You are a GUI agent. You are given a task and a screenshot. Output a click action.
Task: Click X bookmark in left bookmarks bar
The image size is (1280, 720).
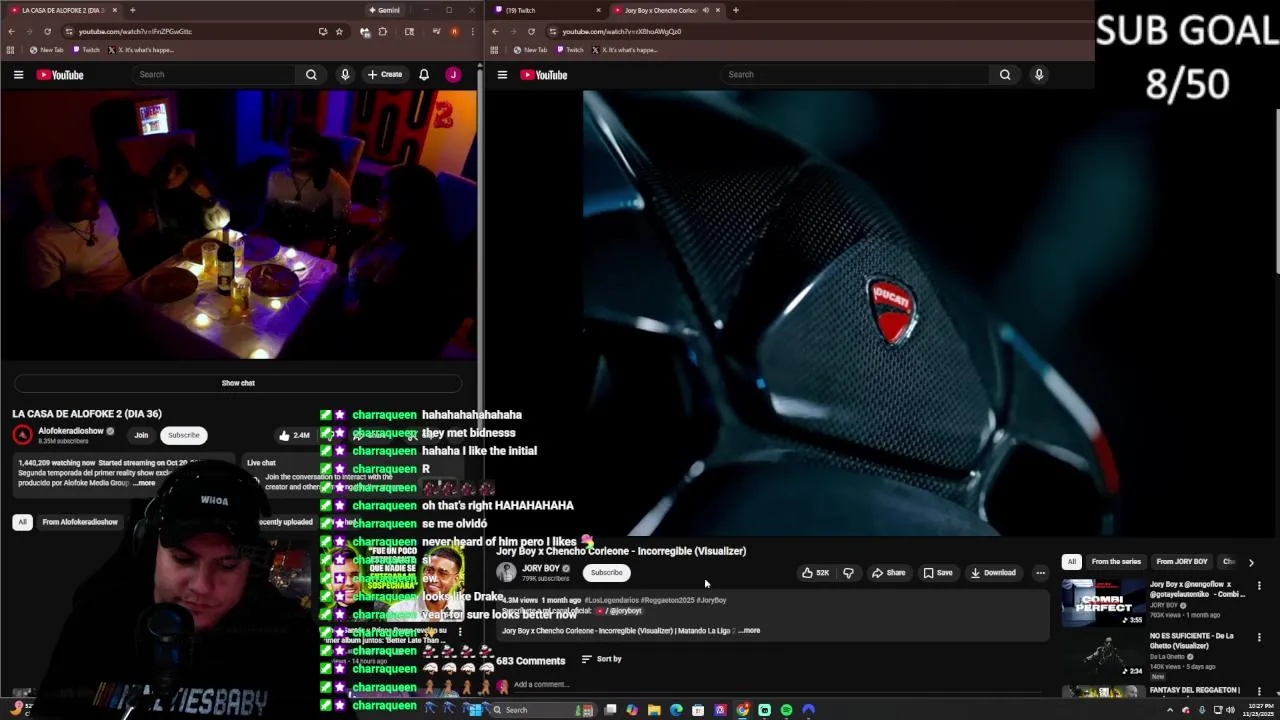pos(141,50)
